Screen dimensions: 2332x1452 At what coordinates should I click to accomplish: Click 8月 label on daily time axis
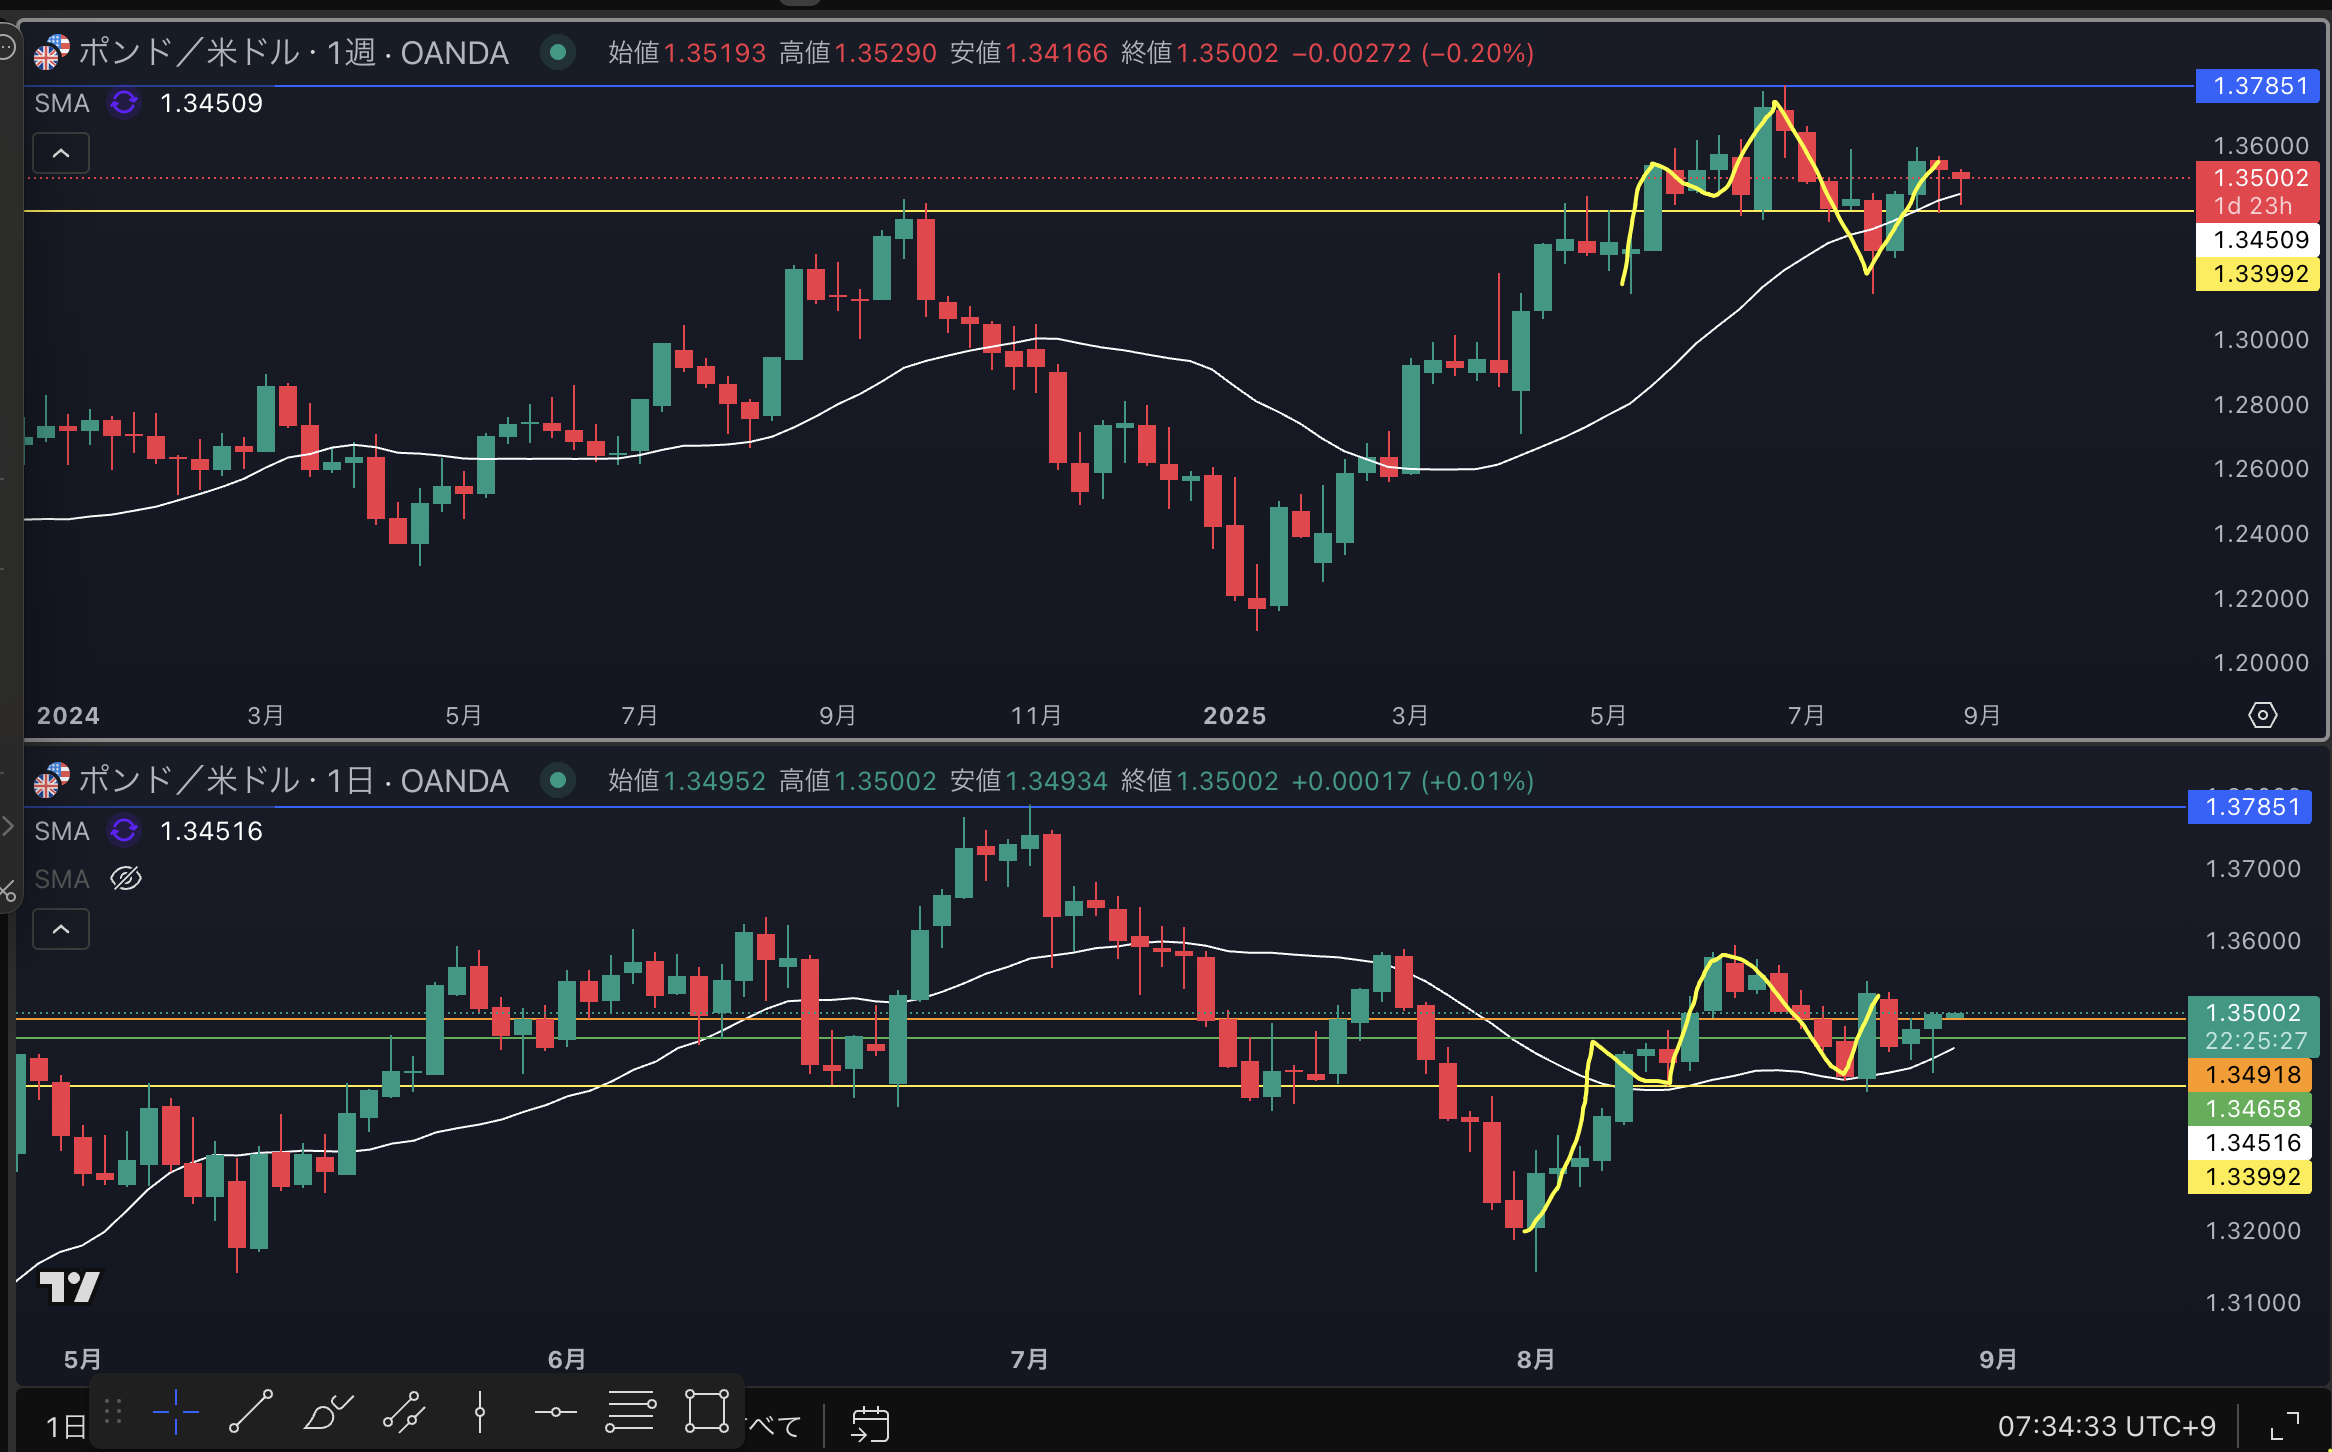[1536, 1359]
